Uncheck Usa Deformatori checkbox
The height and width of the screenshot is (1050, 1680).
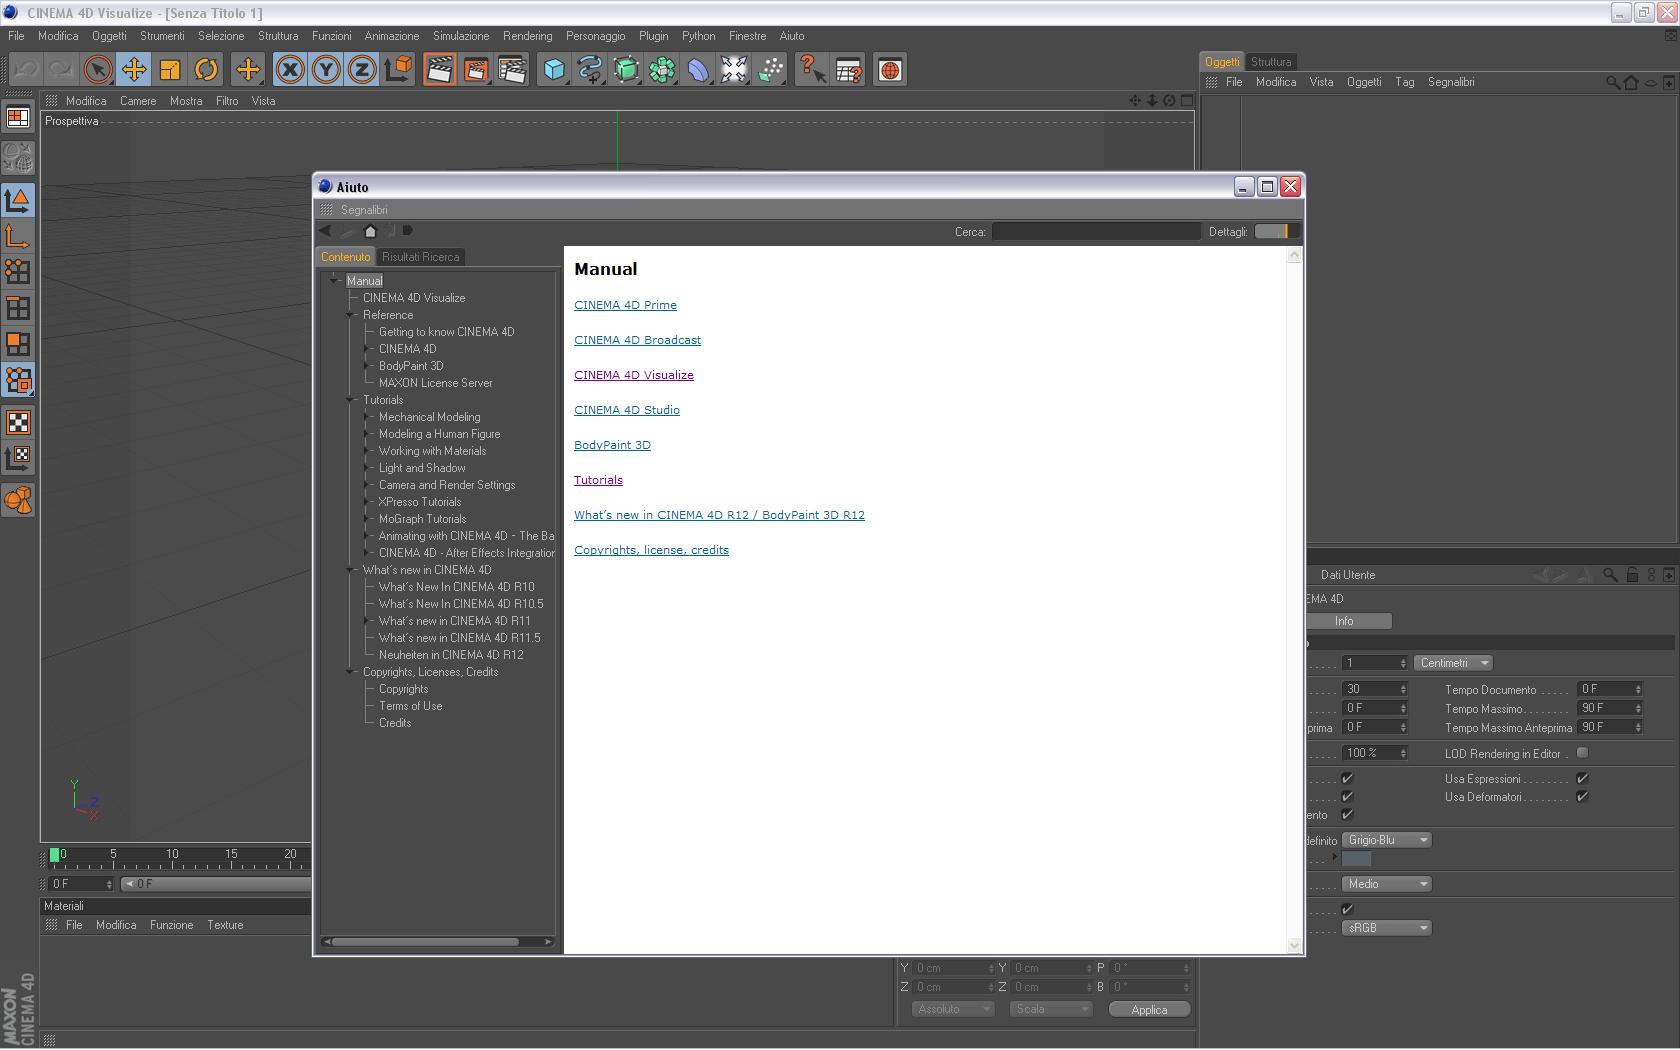pyautogui.click(x=1582, y=797)
